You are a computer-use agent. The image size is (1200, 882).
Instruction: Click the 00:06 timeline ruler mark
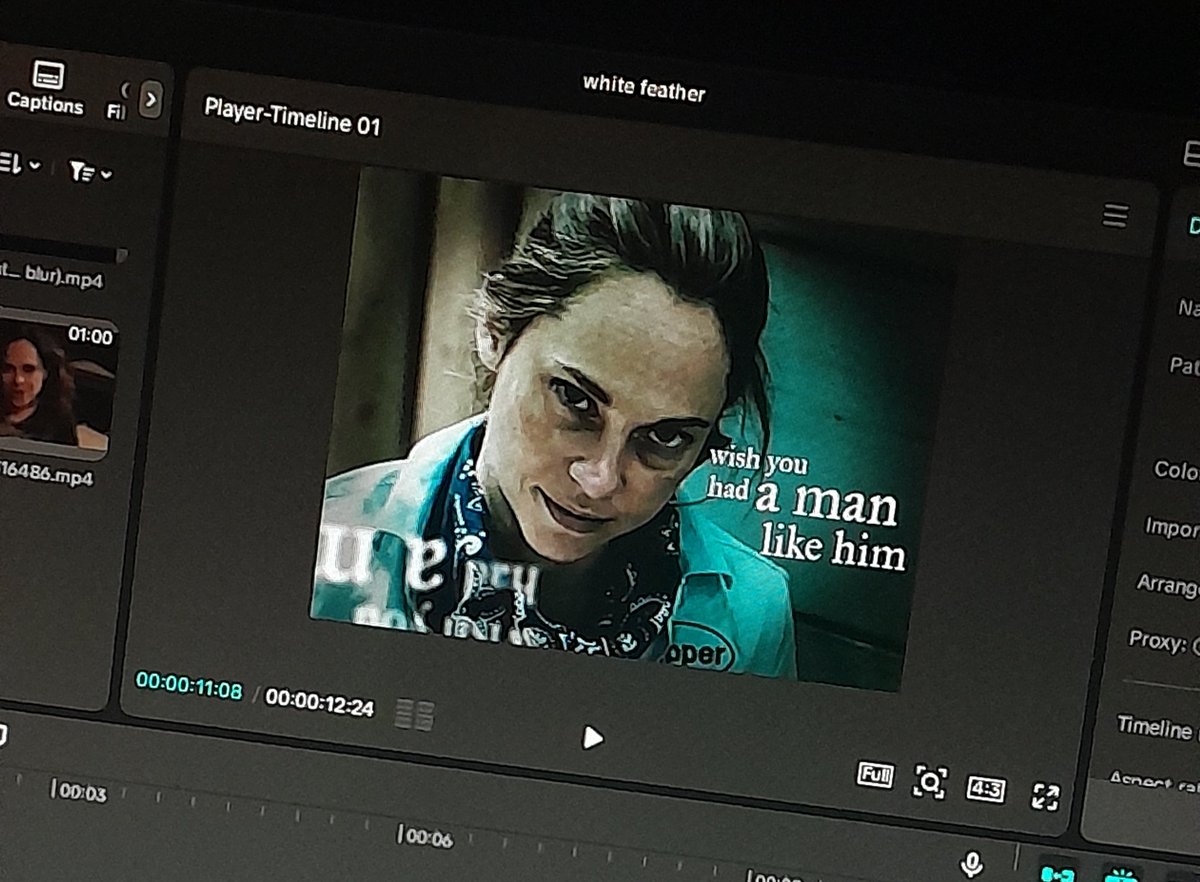pyautogui.click(x=426, y=837)
